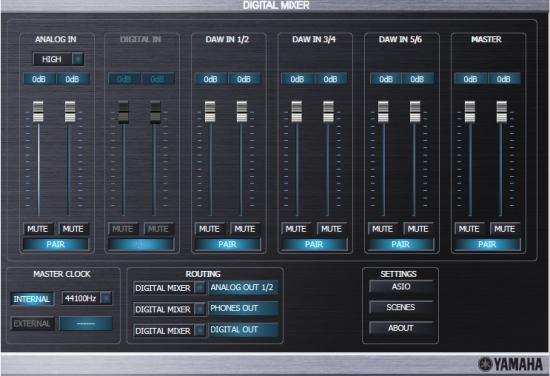Mute the right DAW IN 3/4 channel

pyautogui.click(x=331, y=229)
